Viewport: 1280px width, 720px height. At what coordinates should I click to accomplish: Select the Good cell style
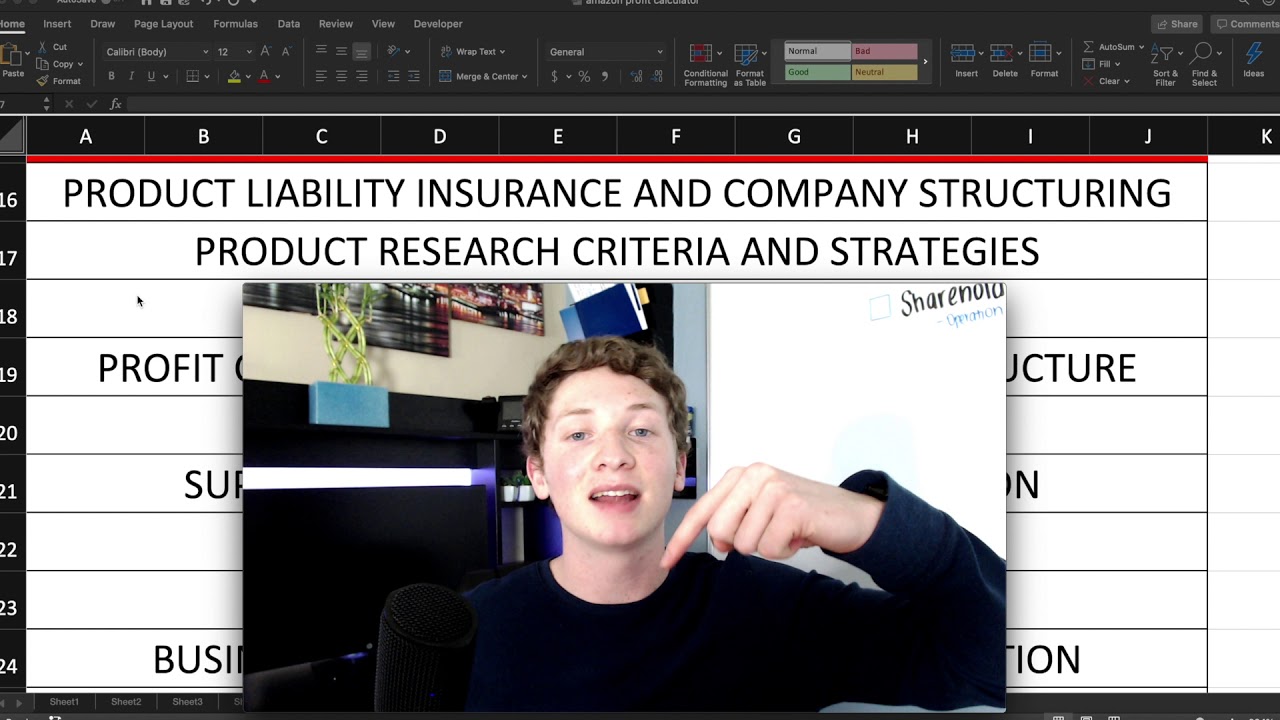coord(817,72)
